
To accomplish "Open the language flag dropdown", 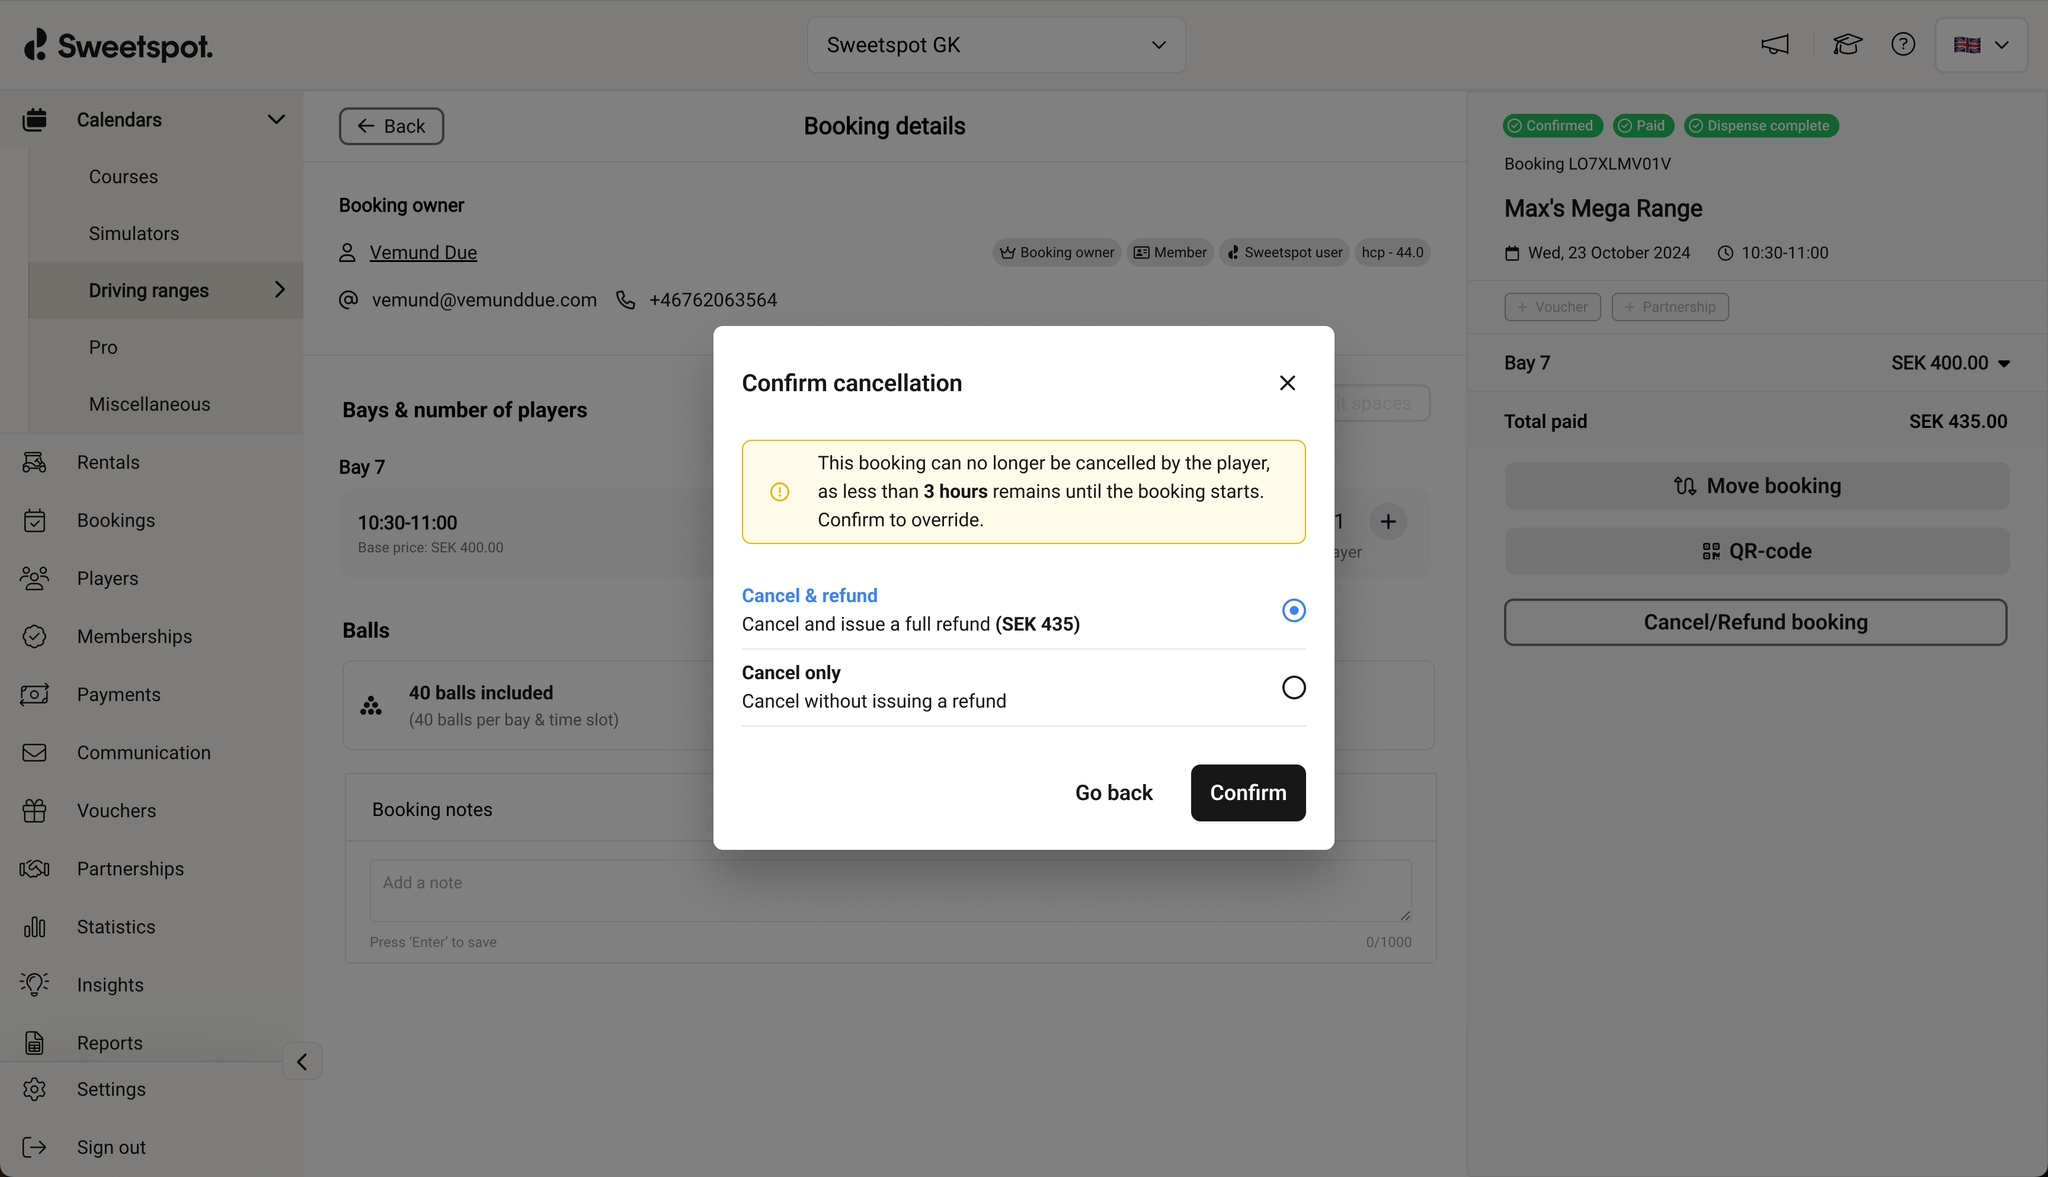I will [x=1980, y=45].
